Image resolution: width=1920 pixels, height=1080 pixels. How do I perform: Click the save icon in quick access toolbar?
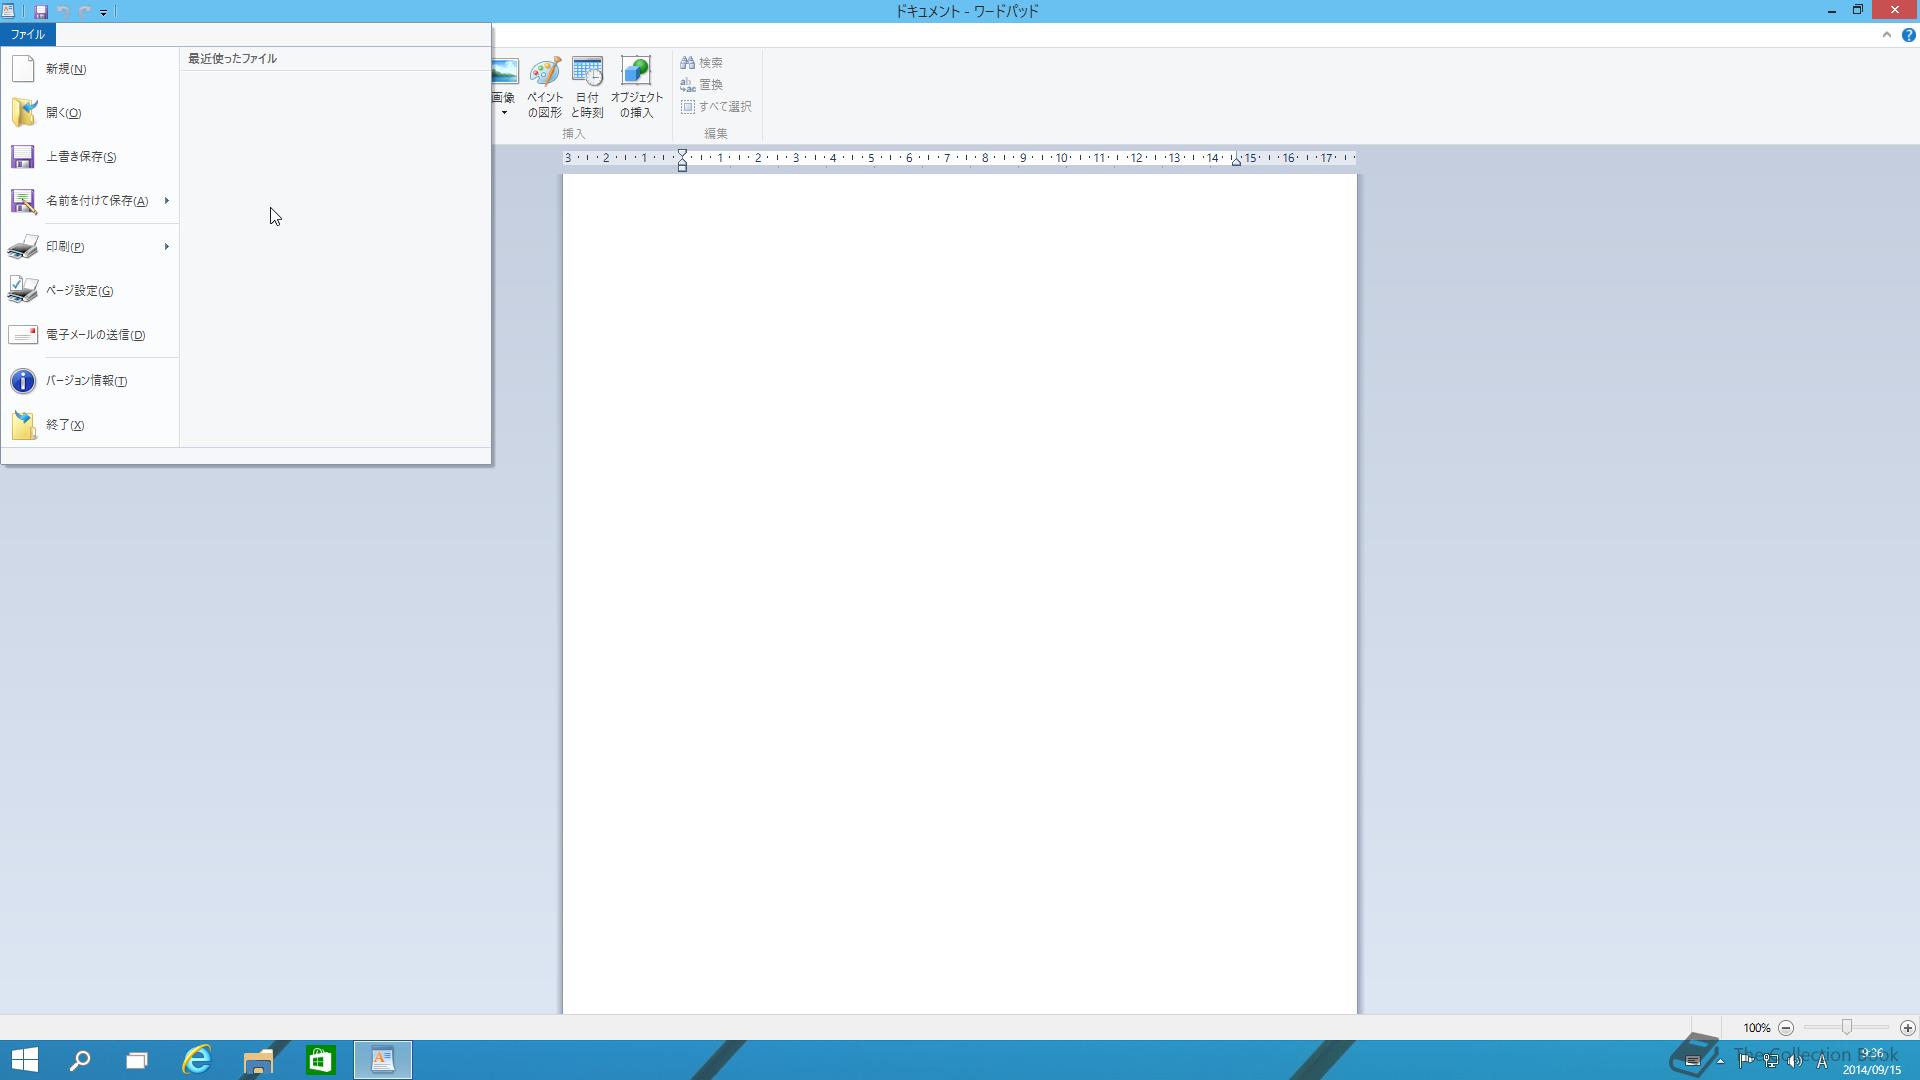[41, 11]
